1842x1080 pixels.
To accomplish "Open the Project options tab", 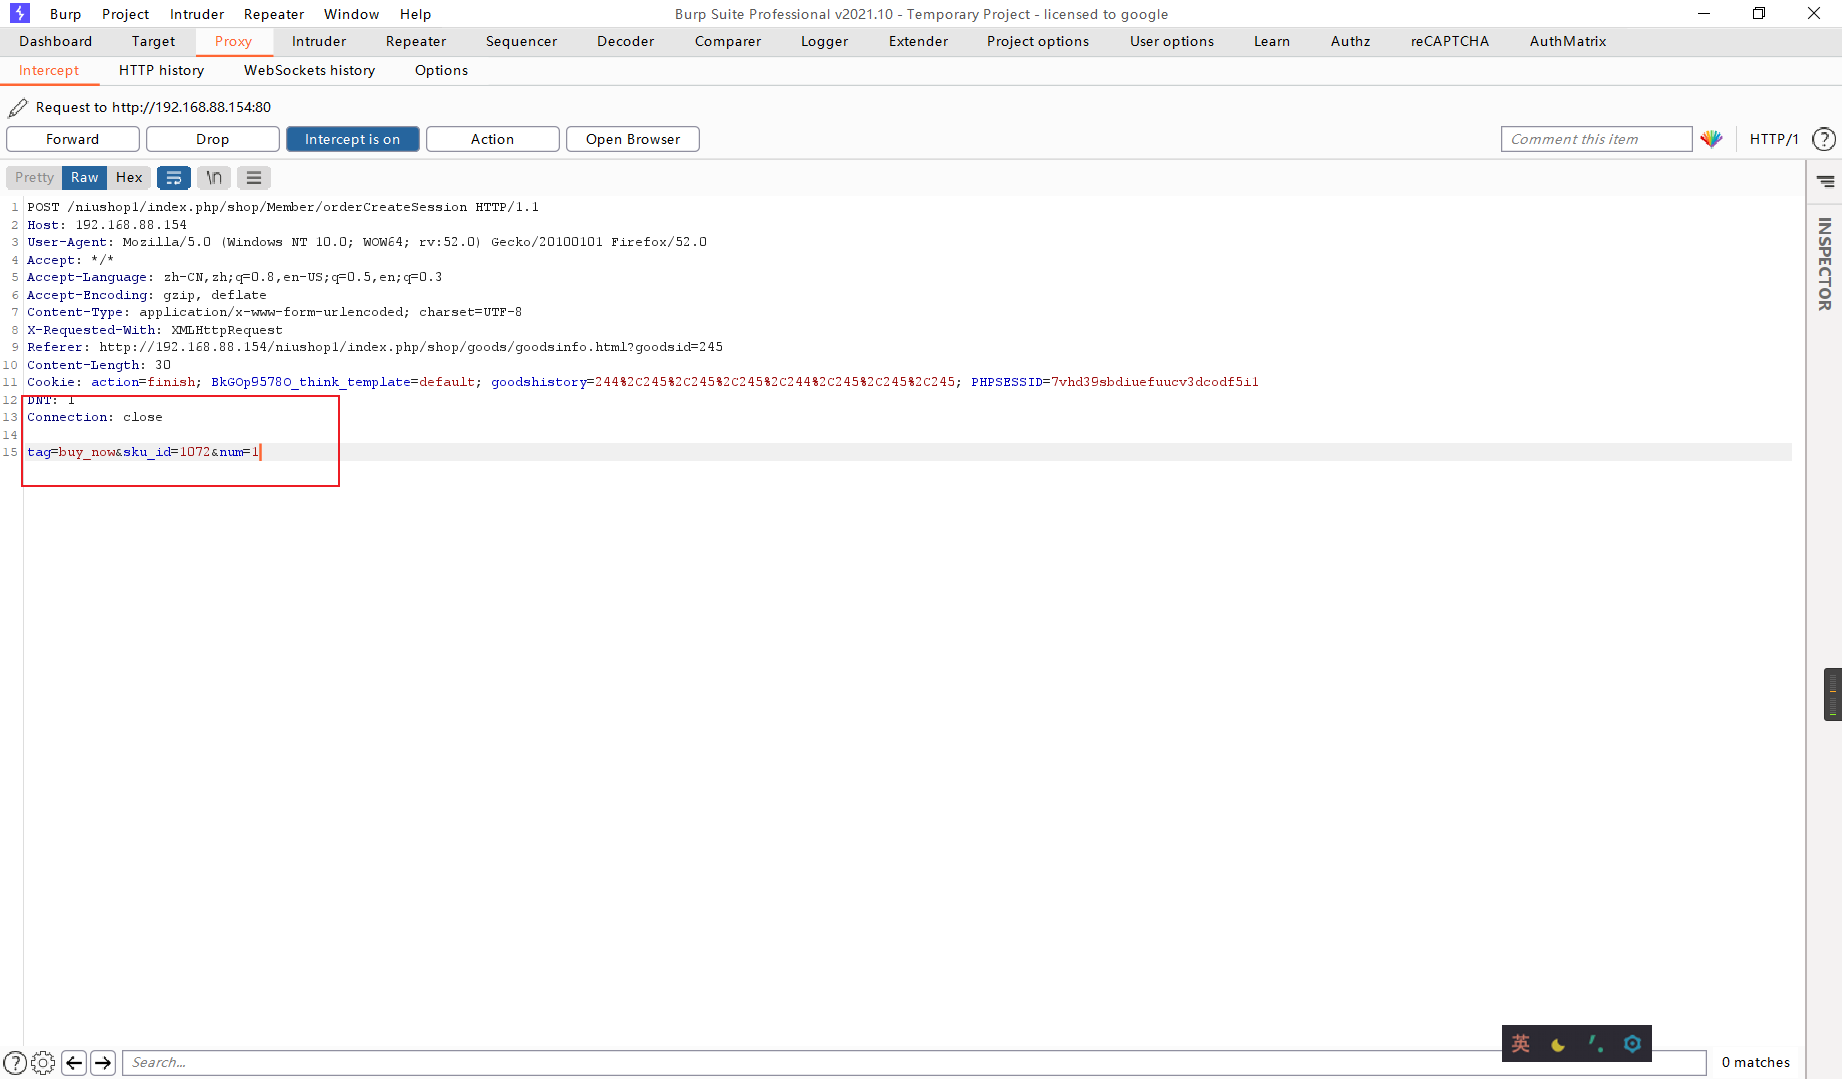I will tap(1038, 41).
